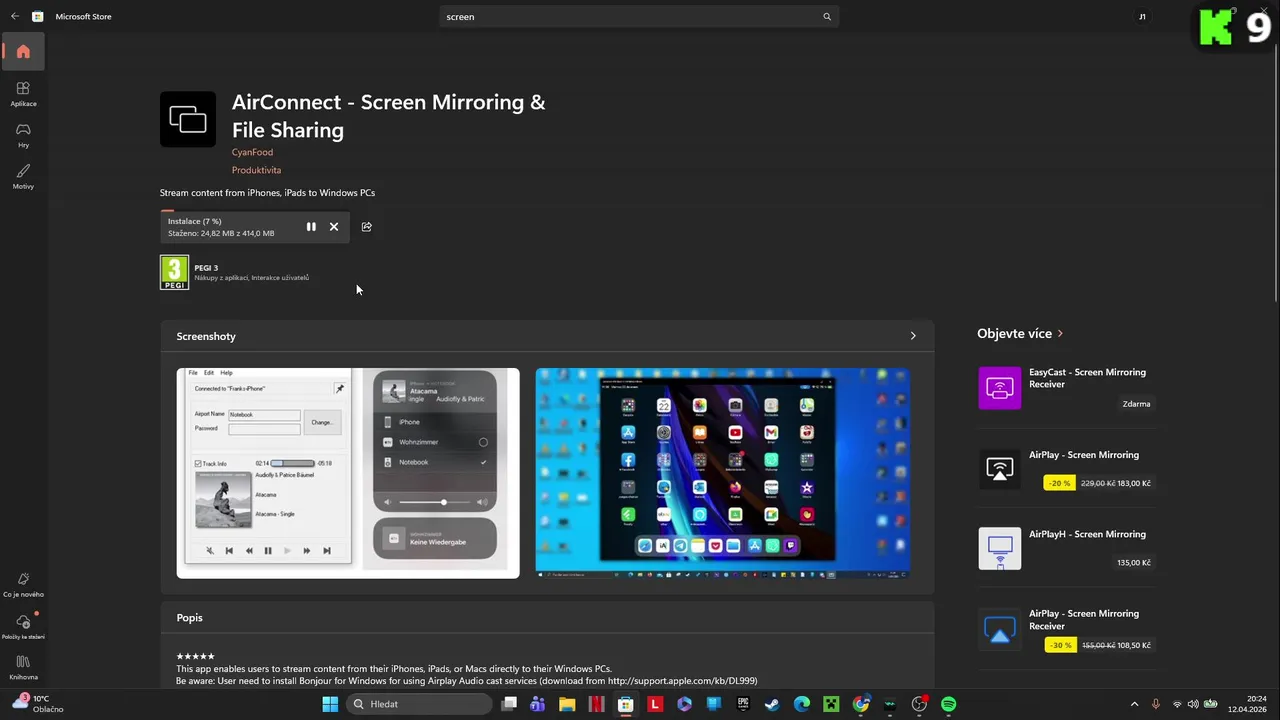The image size is (1280, 720).
Task: Open the Aplikace section in sidebar
Action: (23, 94)
